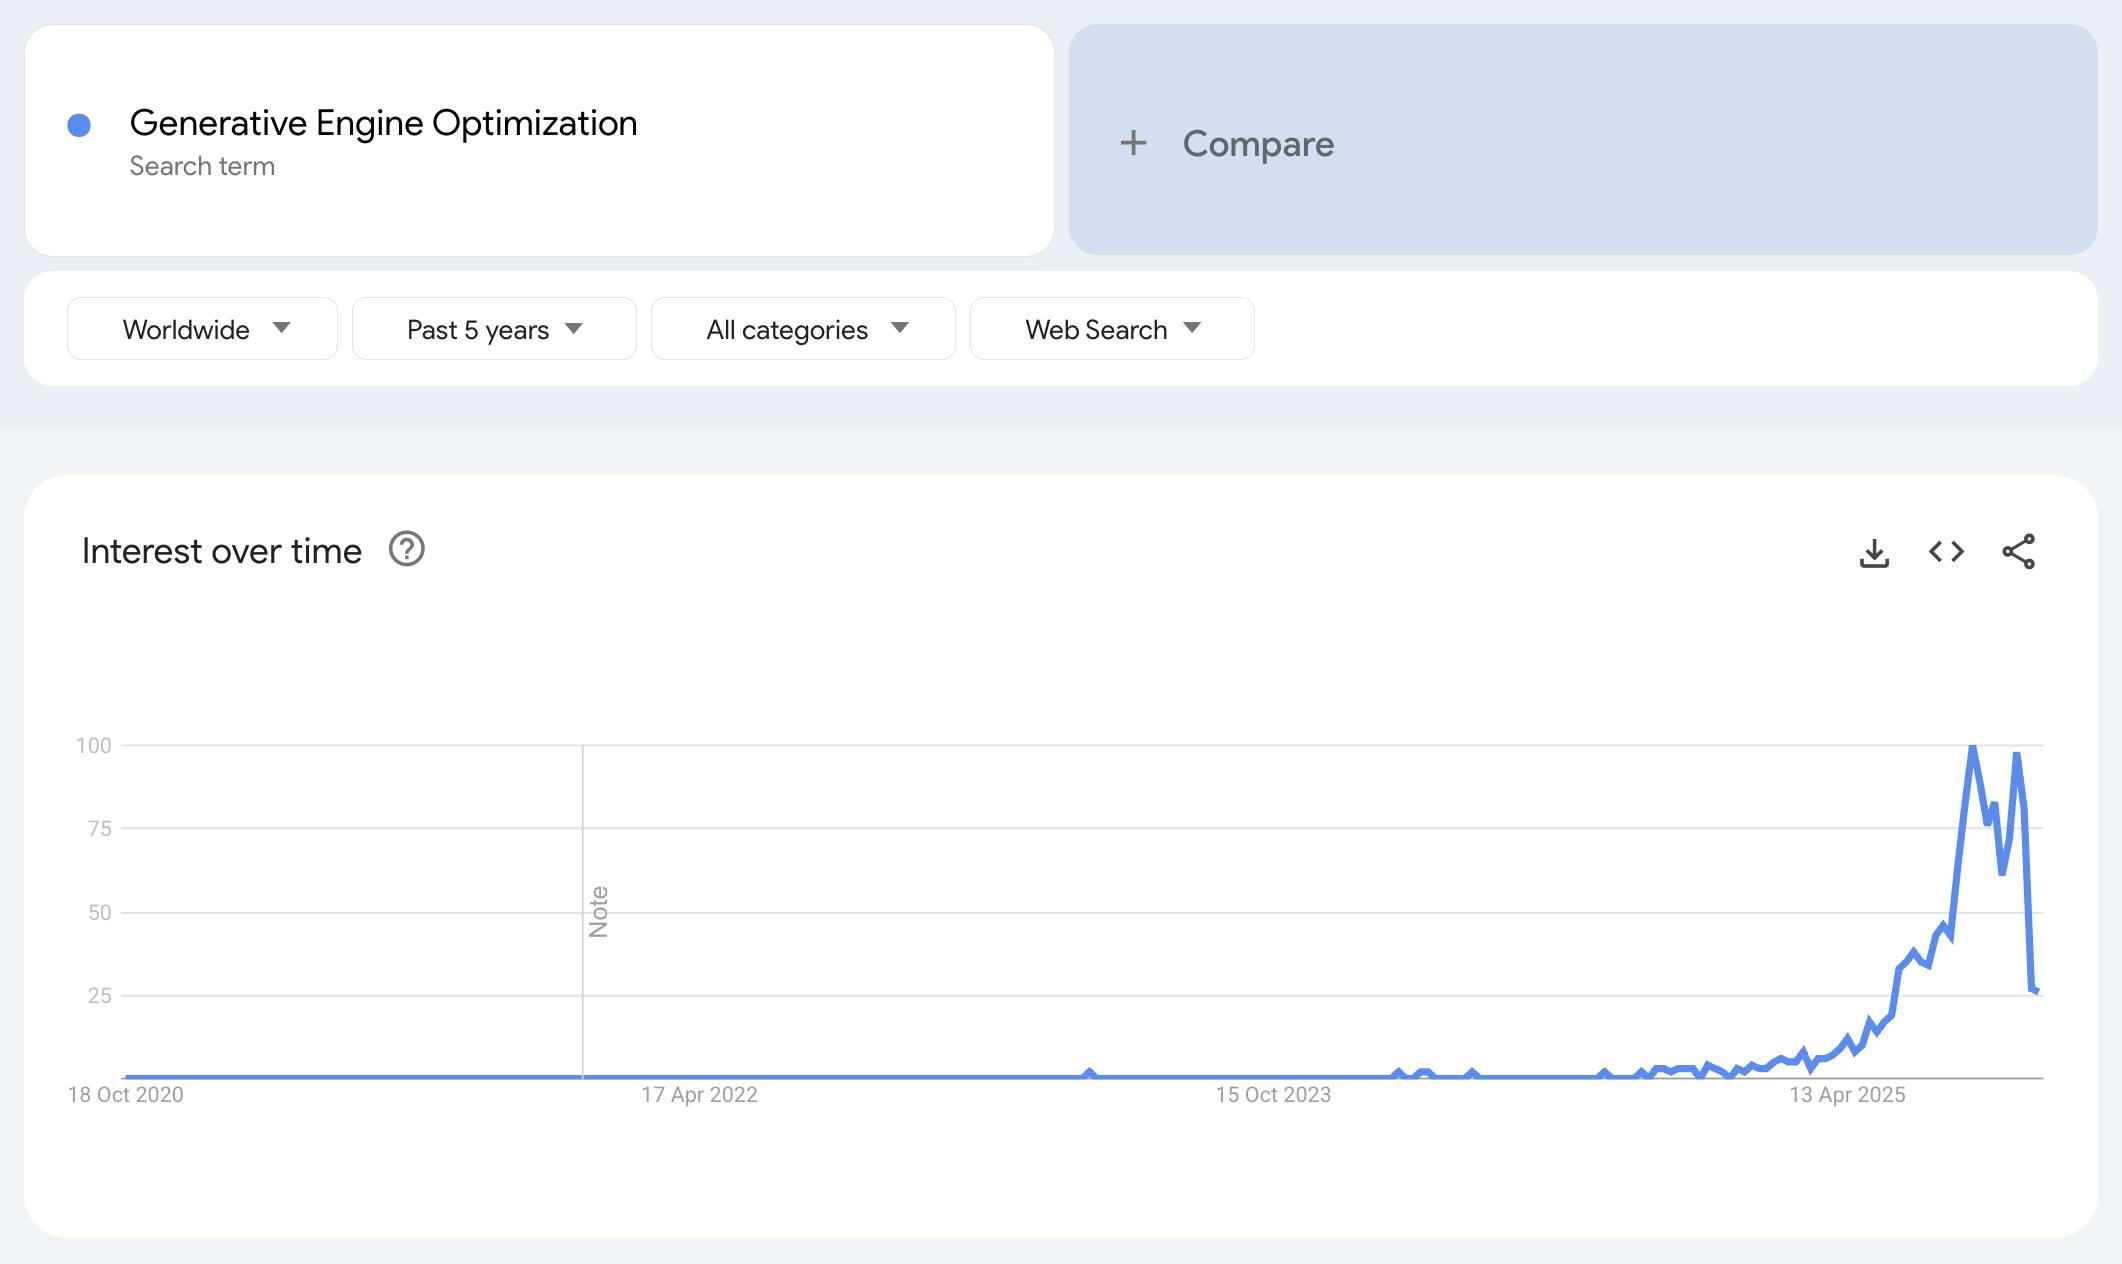Image resolution: width=2122 pixels, height=1264 pixels.
Task: Click the 13 Apr 2025 axis label
Action: point(1847,1095)
